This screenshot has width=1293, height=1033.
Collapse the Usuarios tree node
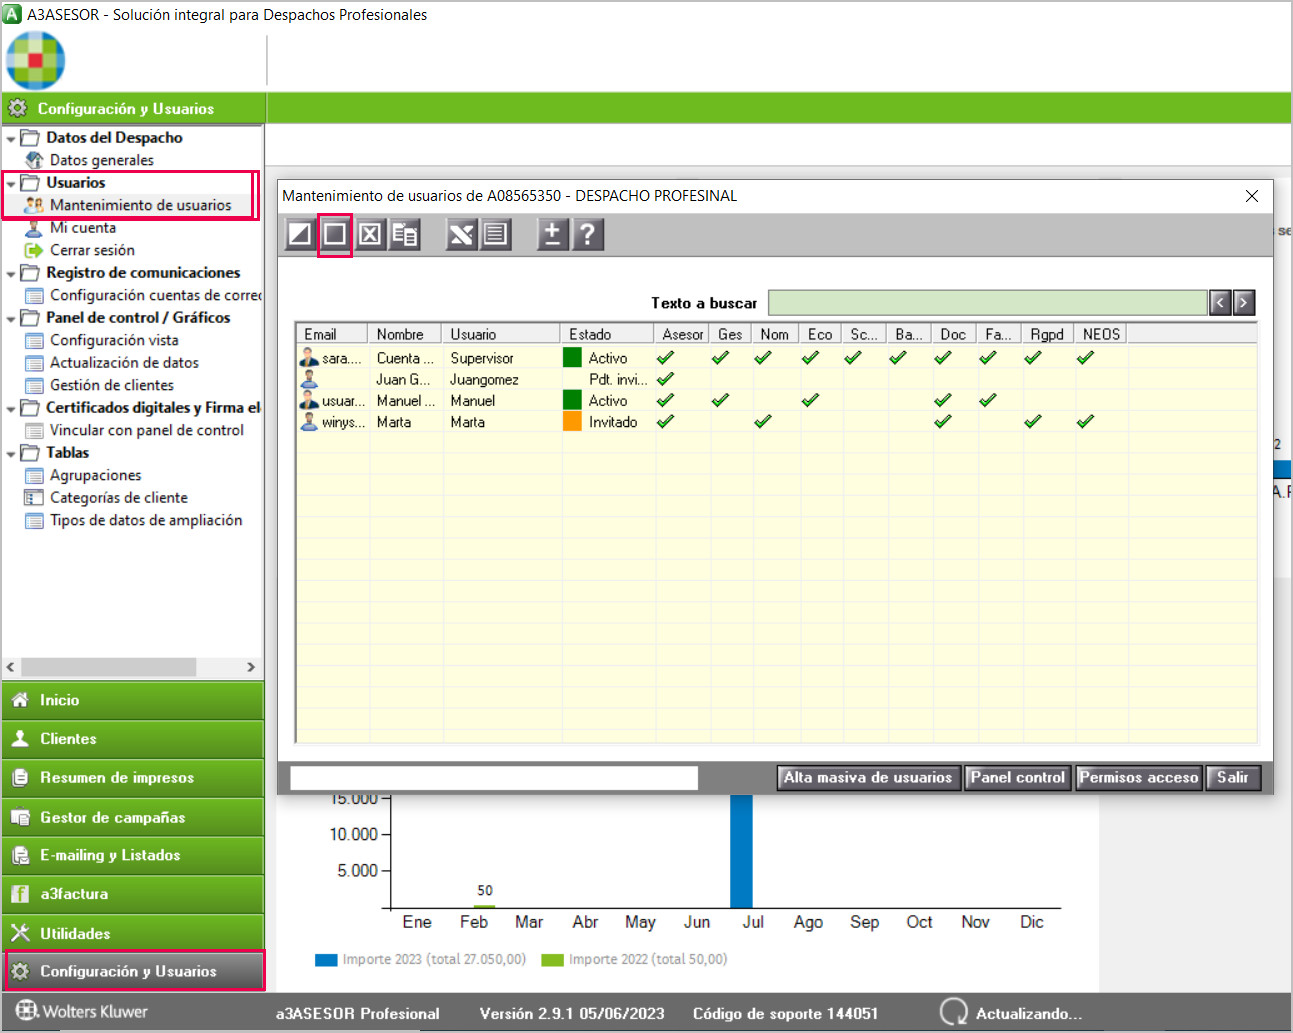(x=11, y=184)
